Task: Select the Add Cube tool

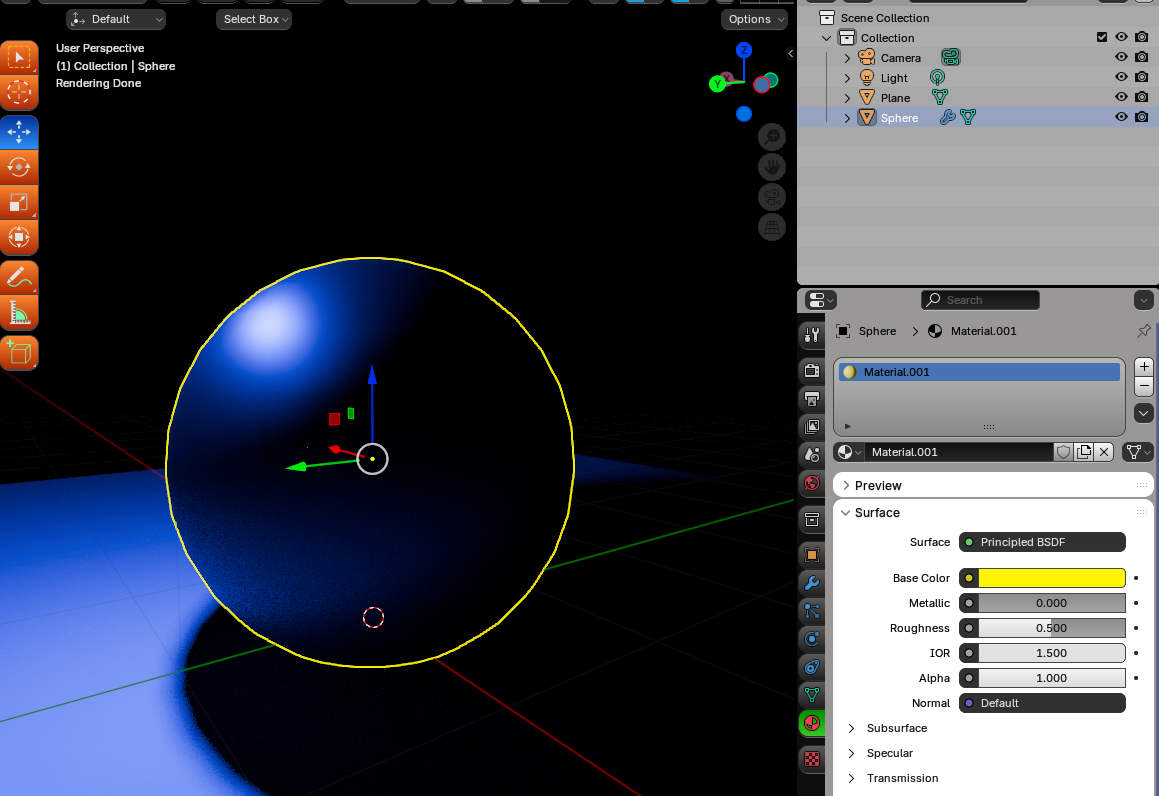Action: coord(19,352)
